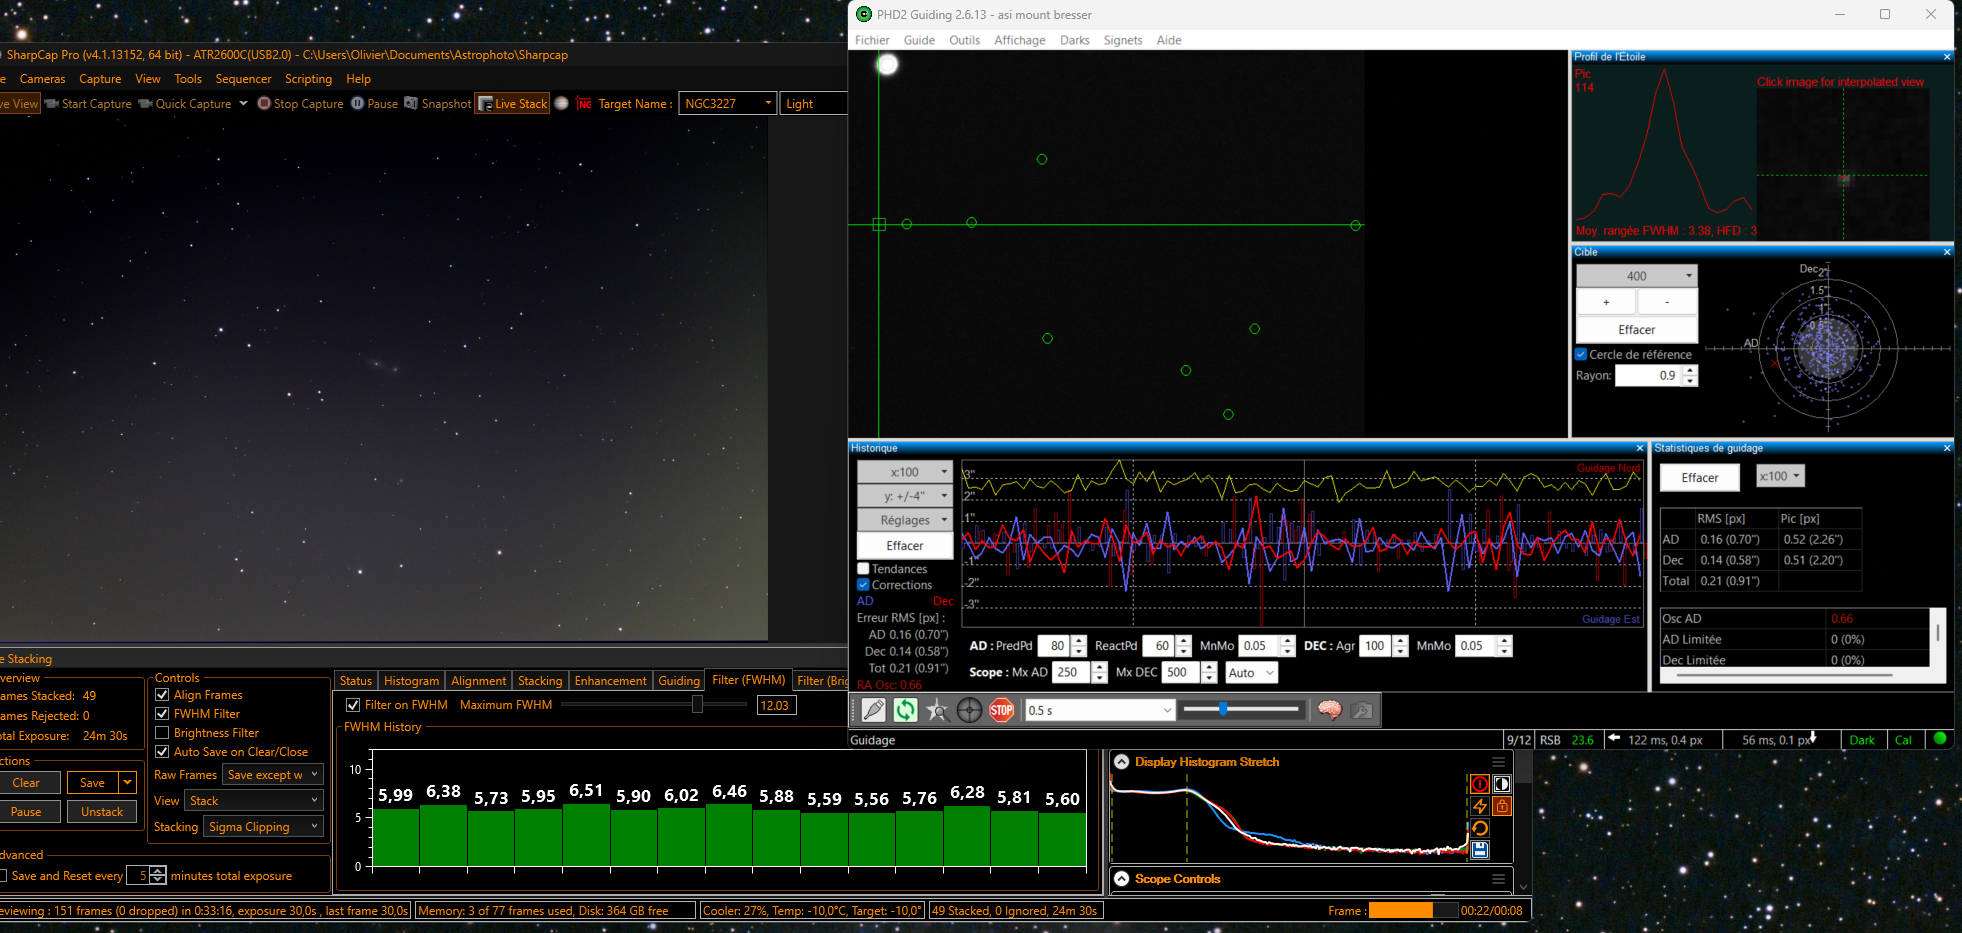Viewport: 1962px width, 933px height.
Task: Click the Live Stack toolbar button
Action: pyautogui.click(x=513, y=103)
